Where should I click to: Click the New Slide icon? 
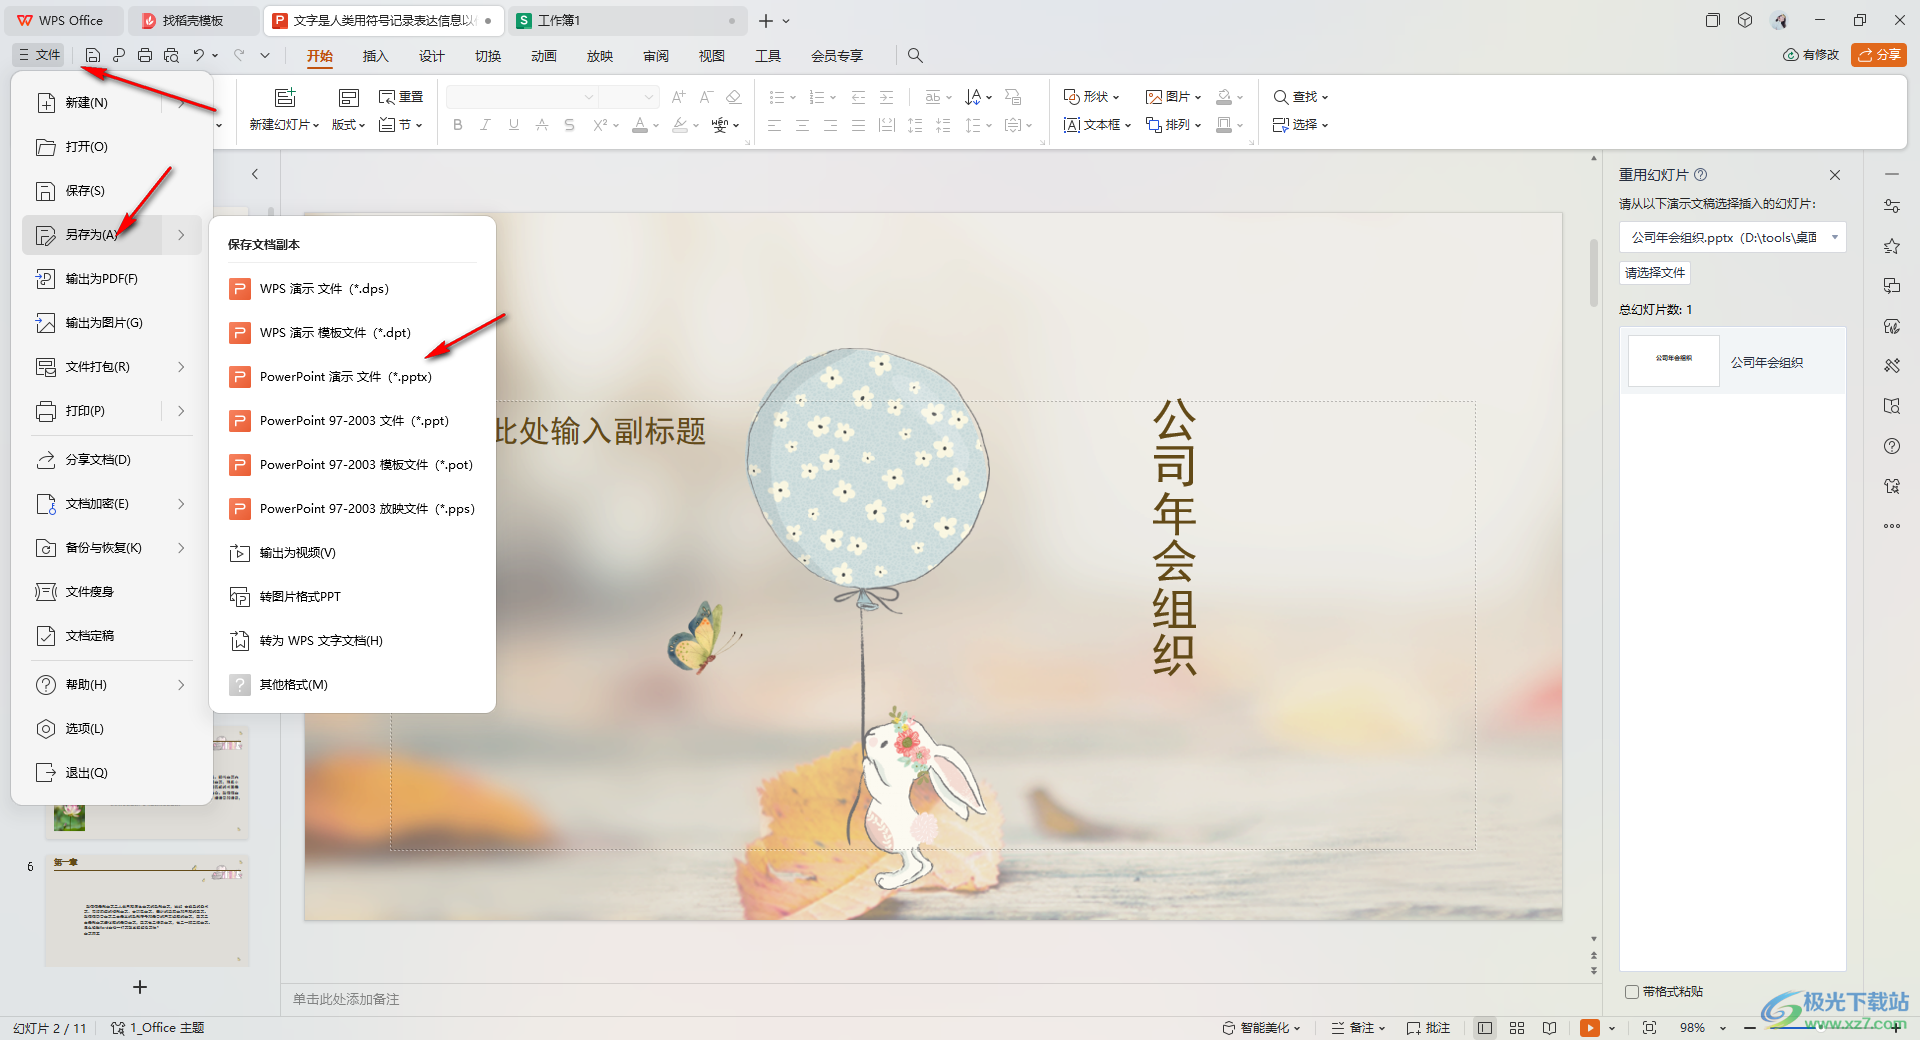click(x=285, y=97)
